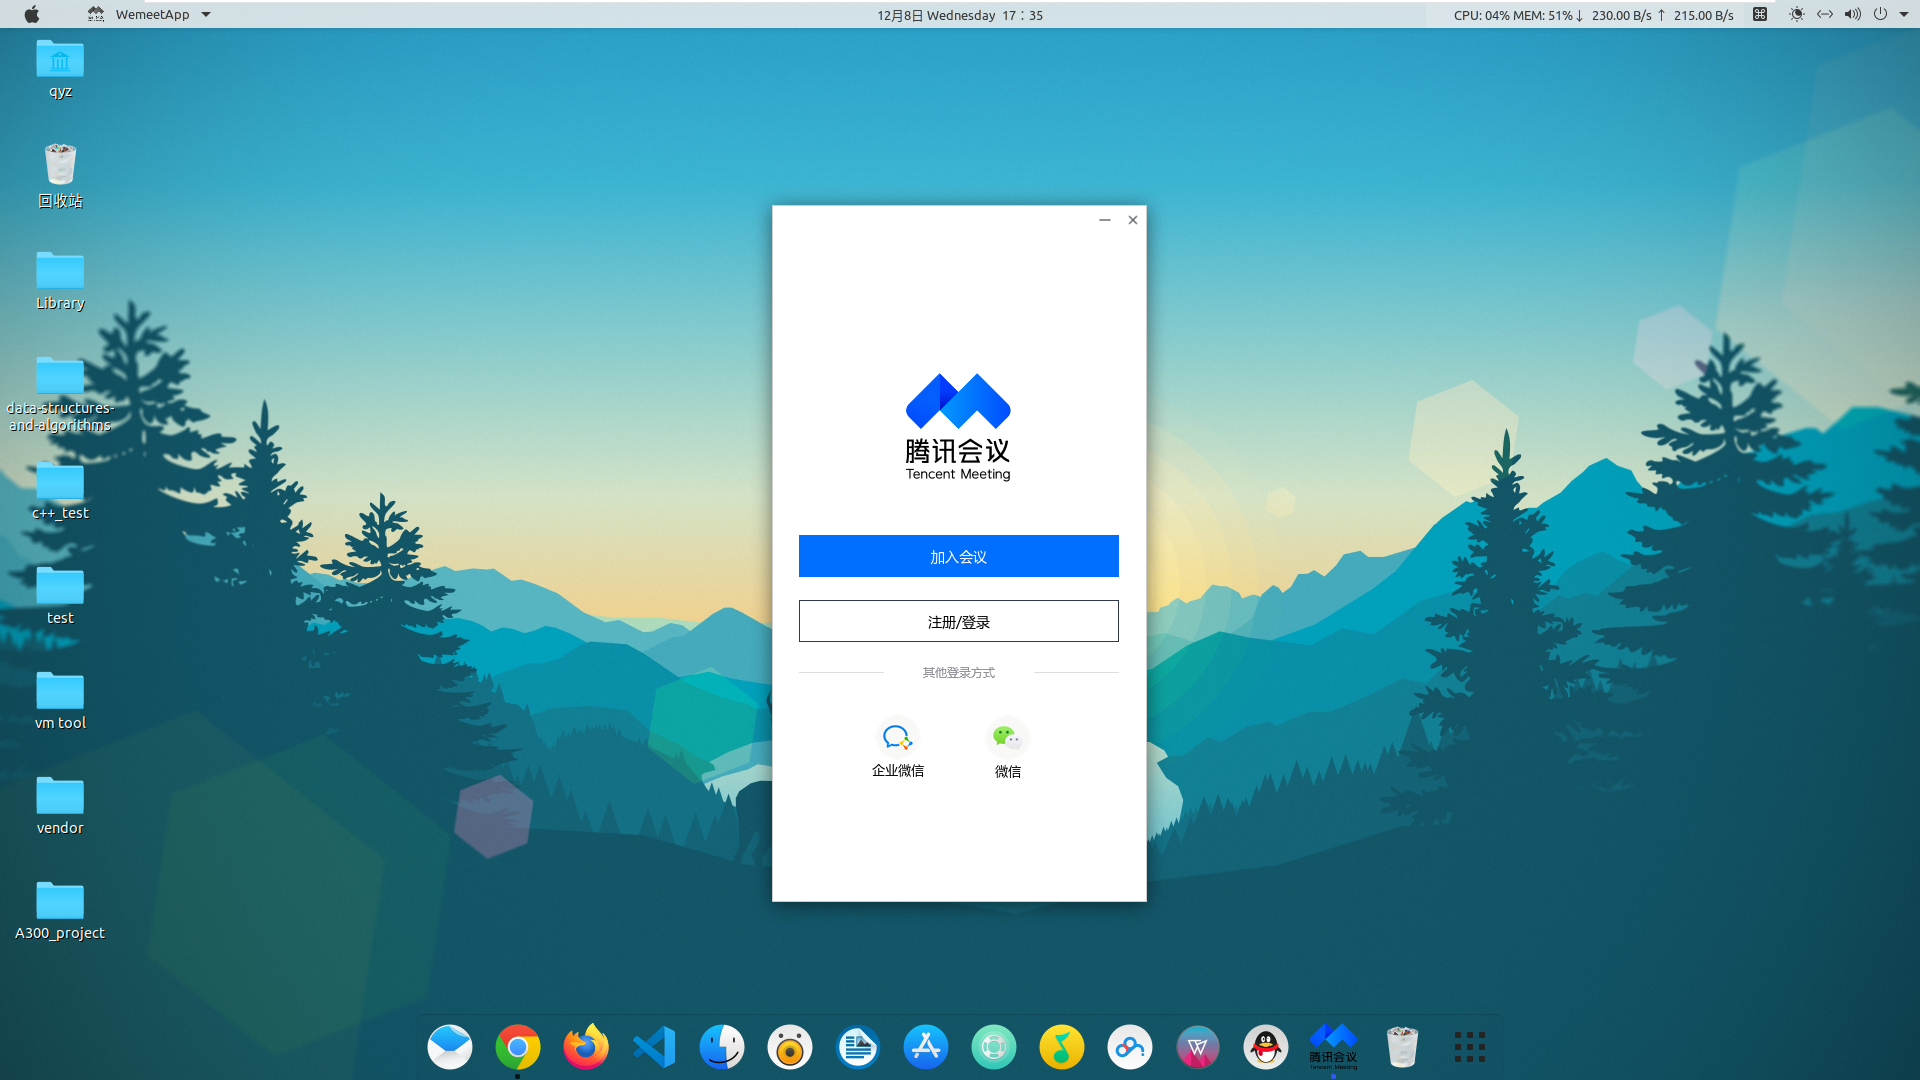Image resolution: width=1920 pixels, height=1080 pixels.
Task: Click the 注册/登录 register or login button
Action: click(958, 621)
